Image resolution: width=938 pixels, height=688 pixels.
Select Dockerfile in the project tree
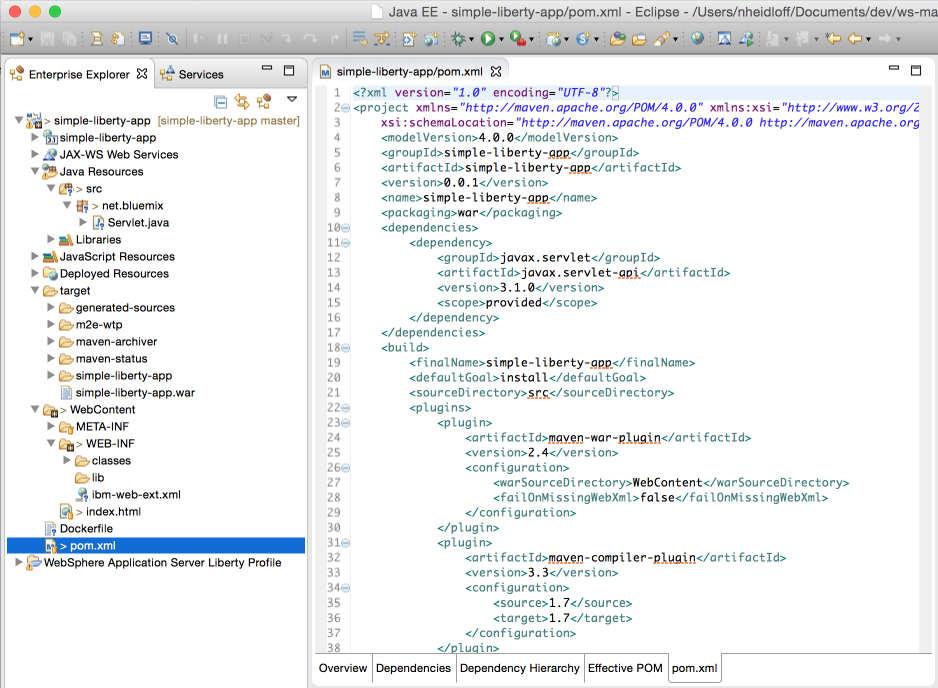pyautogui.click(x=86, y=529)
